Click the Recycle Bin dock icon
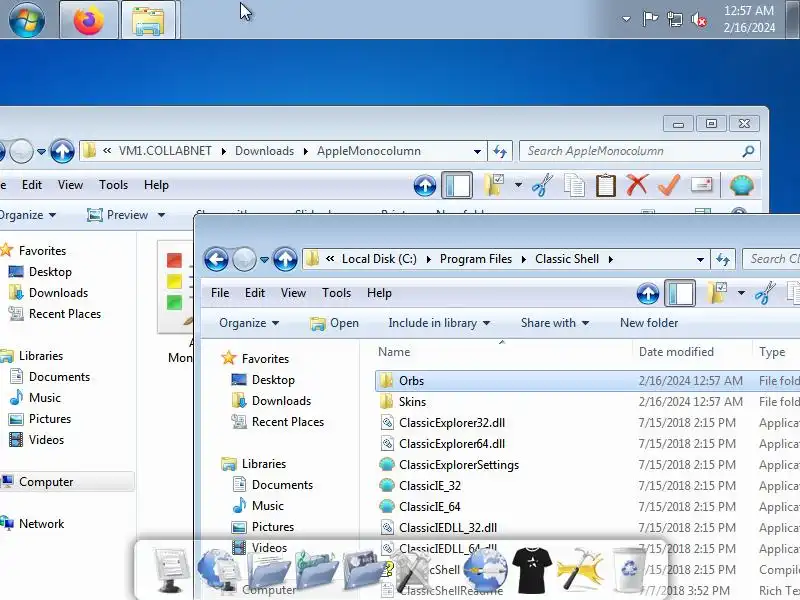 point(629,568)
